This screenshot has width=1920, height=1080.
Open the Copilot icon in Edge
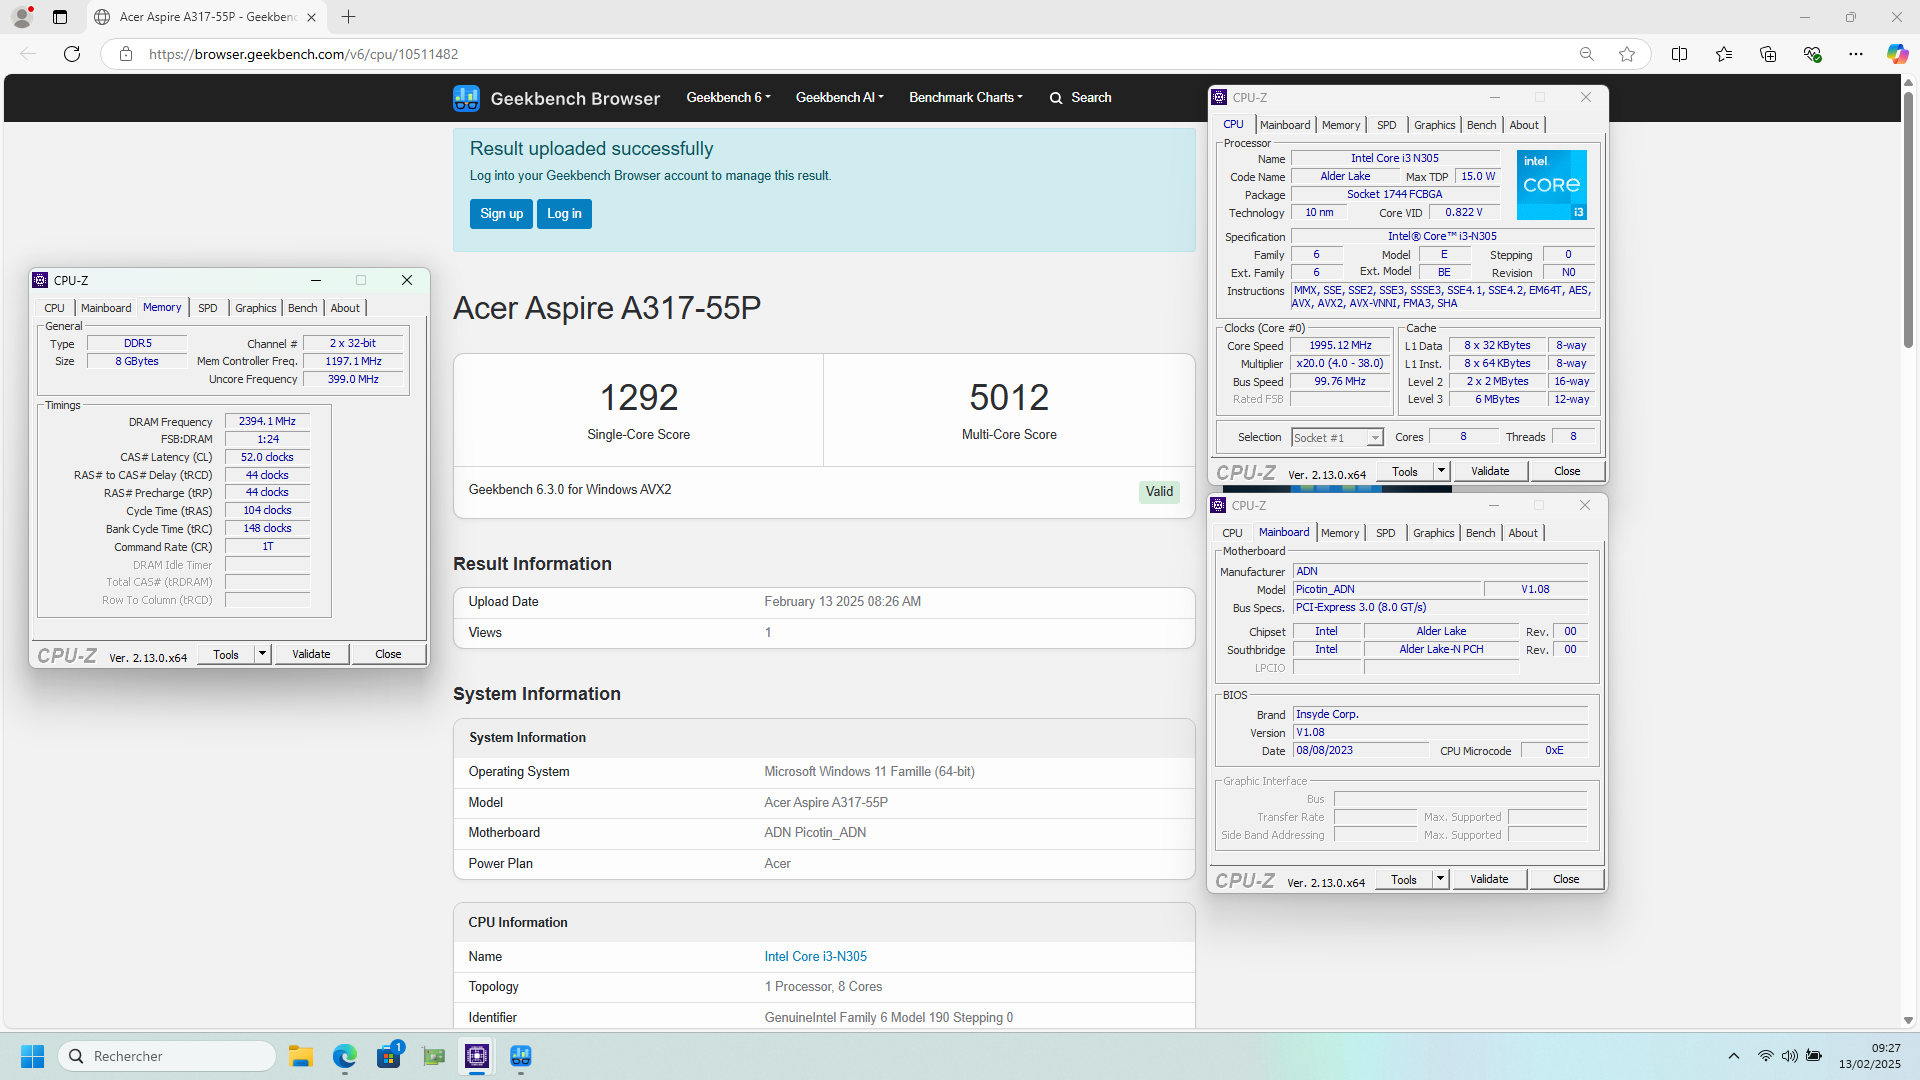1897,54
